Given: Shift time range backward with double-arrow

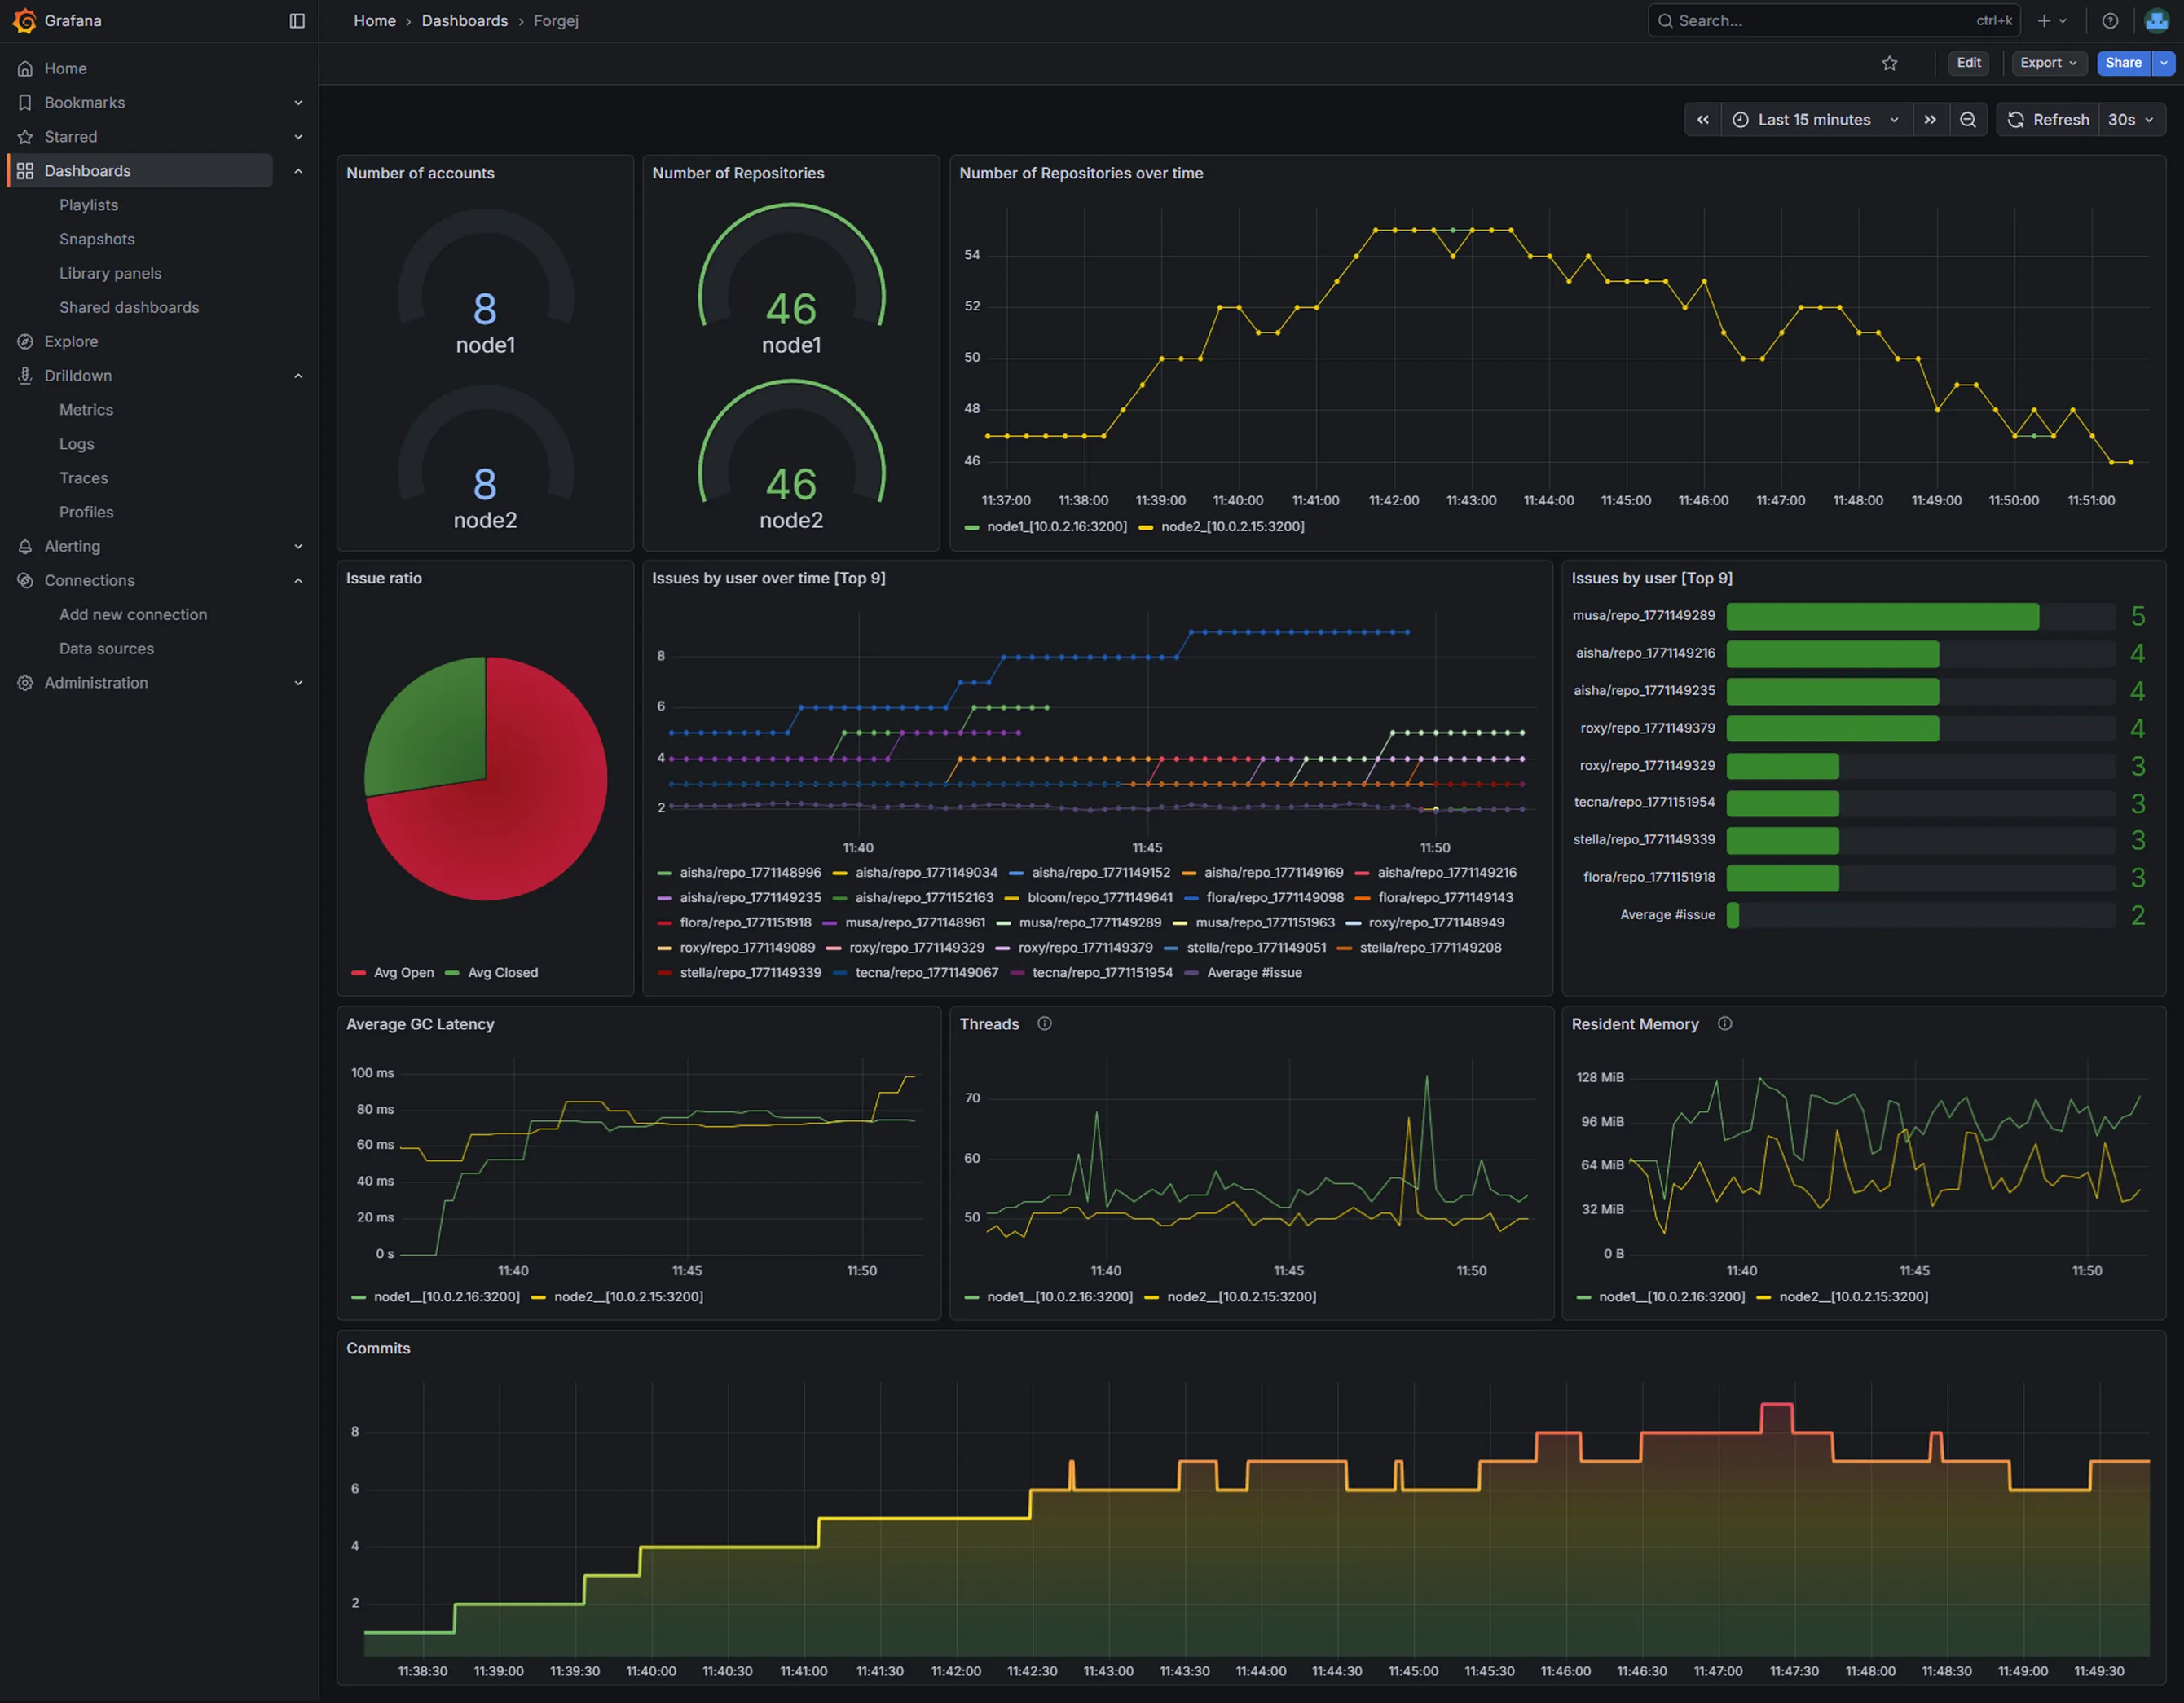Looking at the screenshot, I should [1702, 120].
